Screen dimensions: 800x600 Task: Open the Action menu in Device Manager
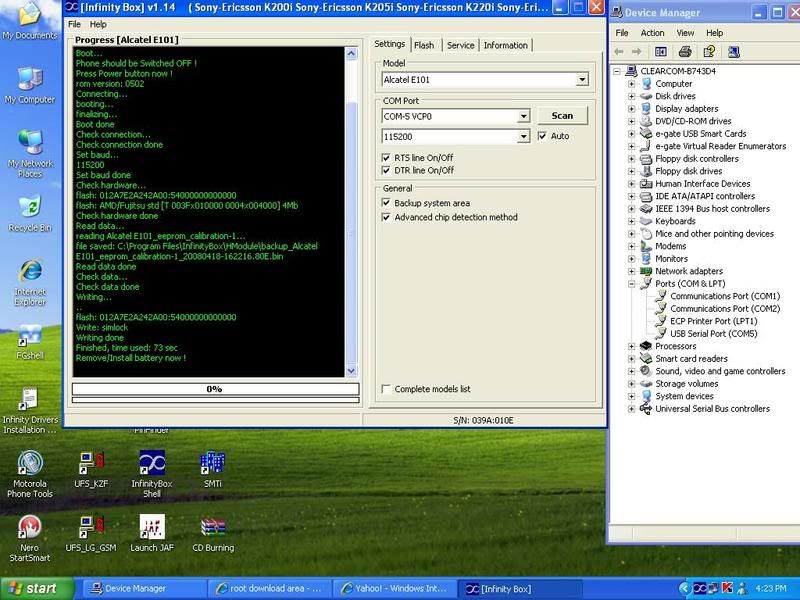click(x=652, y=32)
